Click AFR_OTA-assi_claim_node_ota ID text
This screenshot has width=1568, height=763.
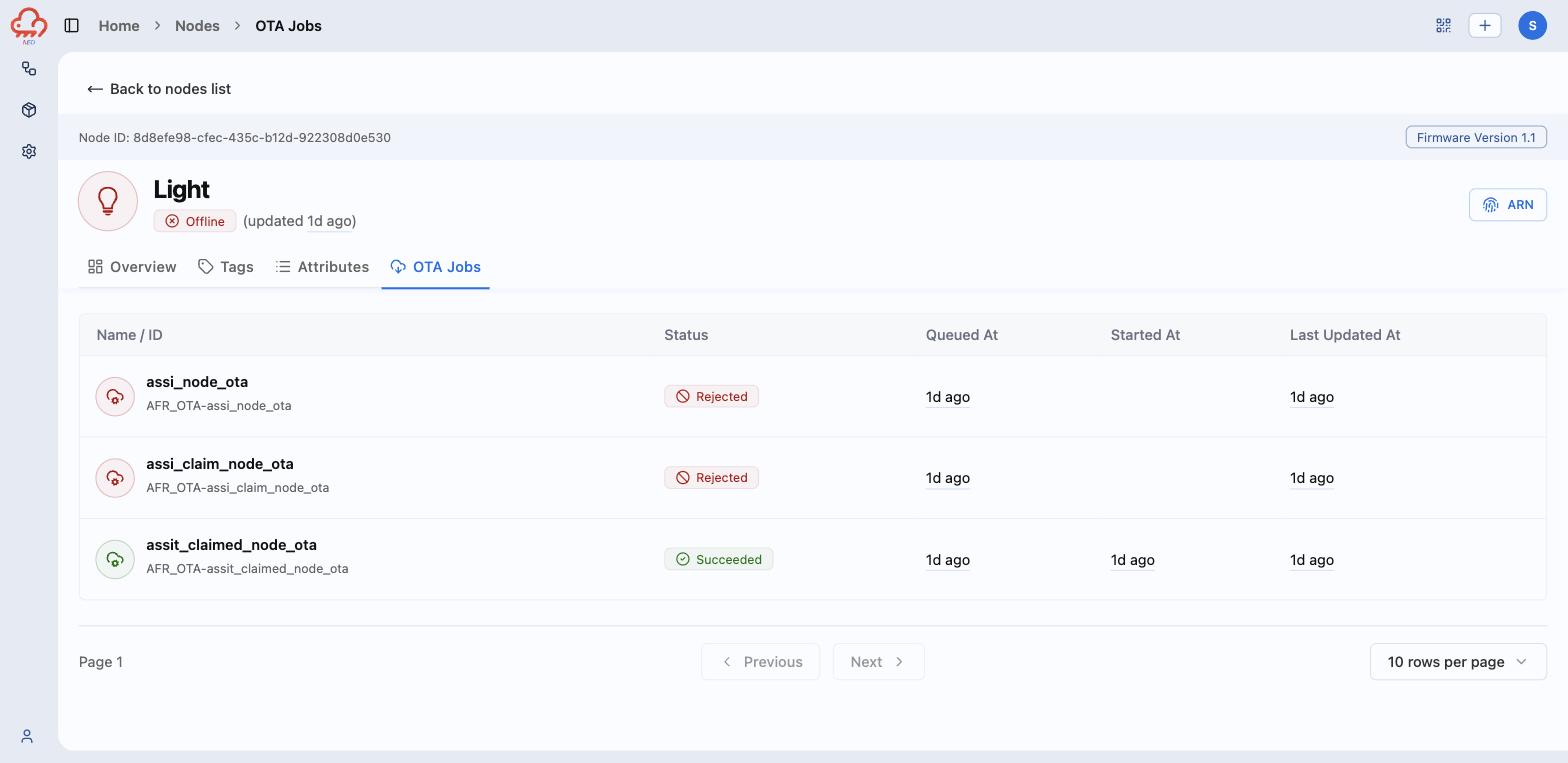(238, 488)
